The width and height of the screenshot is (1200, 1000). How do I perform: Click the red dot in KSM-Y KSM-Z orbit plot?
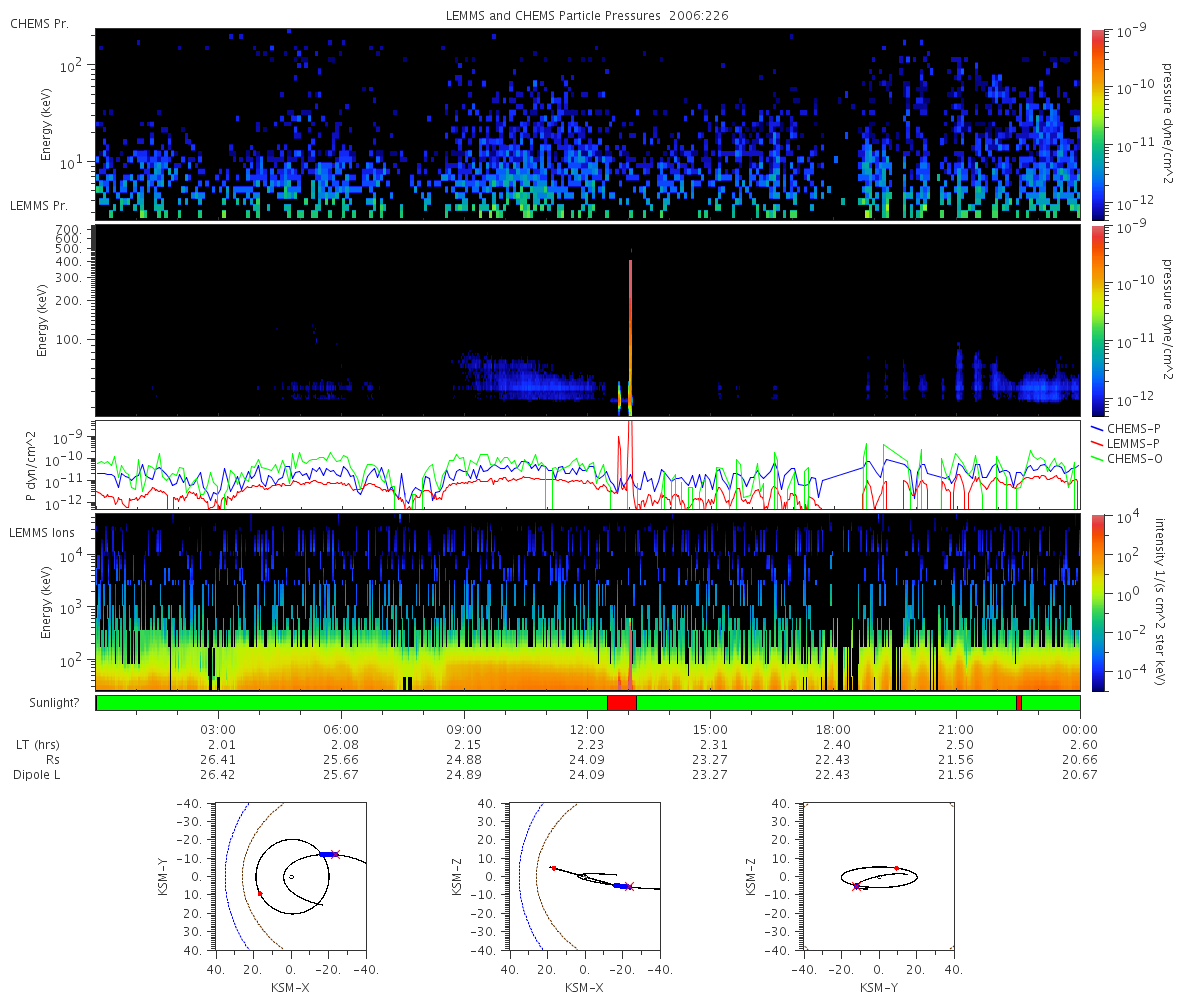(x=897, y=868)
